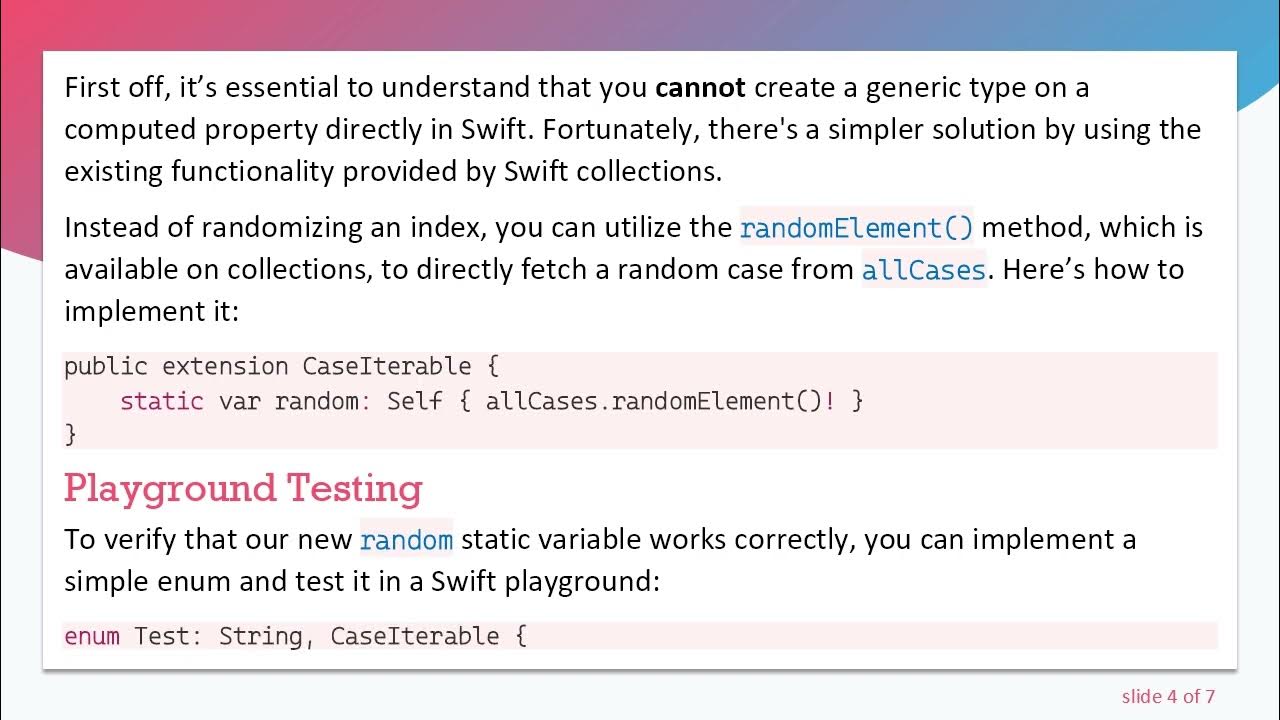Click the "Test" enum name
Image resolution: width=1280 pixels, height=720 pixels.
pos(162,636)
